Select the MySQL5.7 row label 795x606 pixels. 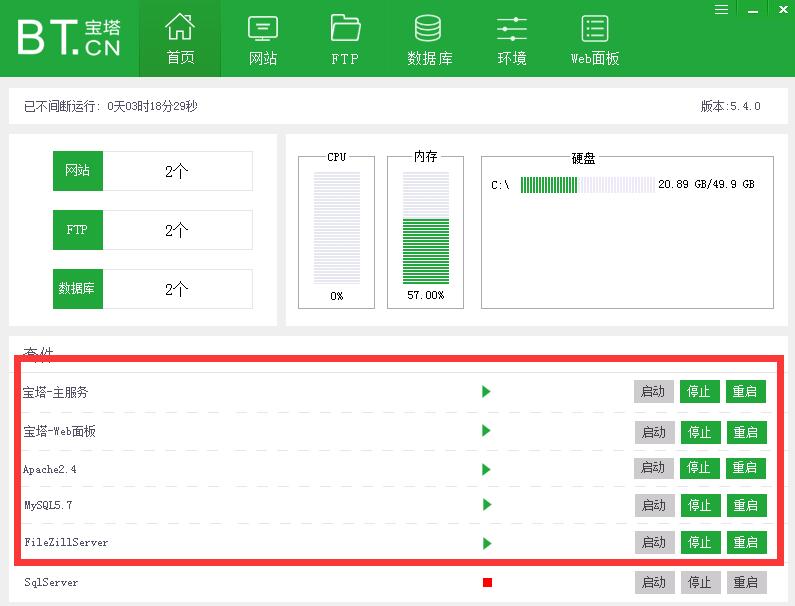click(48, 505)
